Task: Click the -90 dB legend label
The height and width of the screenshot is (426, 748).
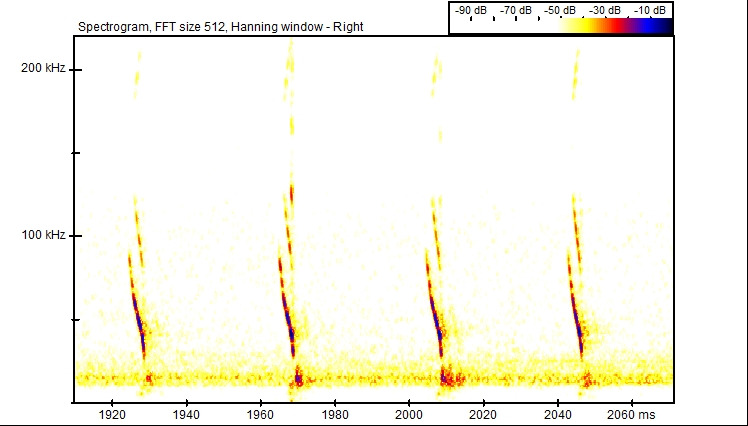Action: click(x=470, y=10)
